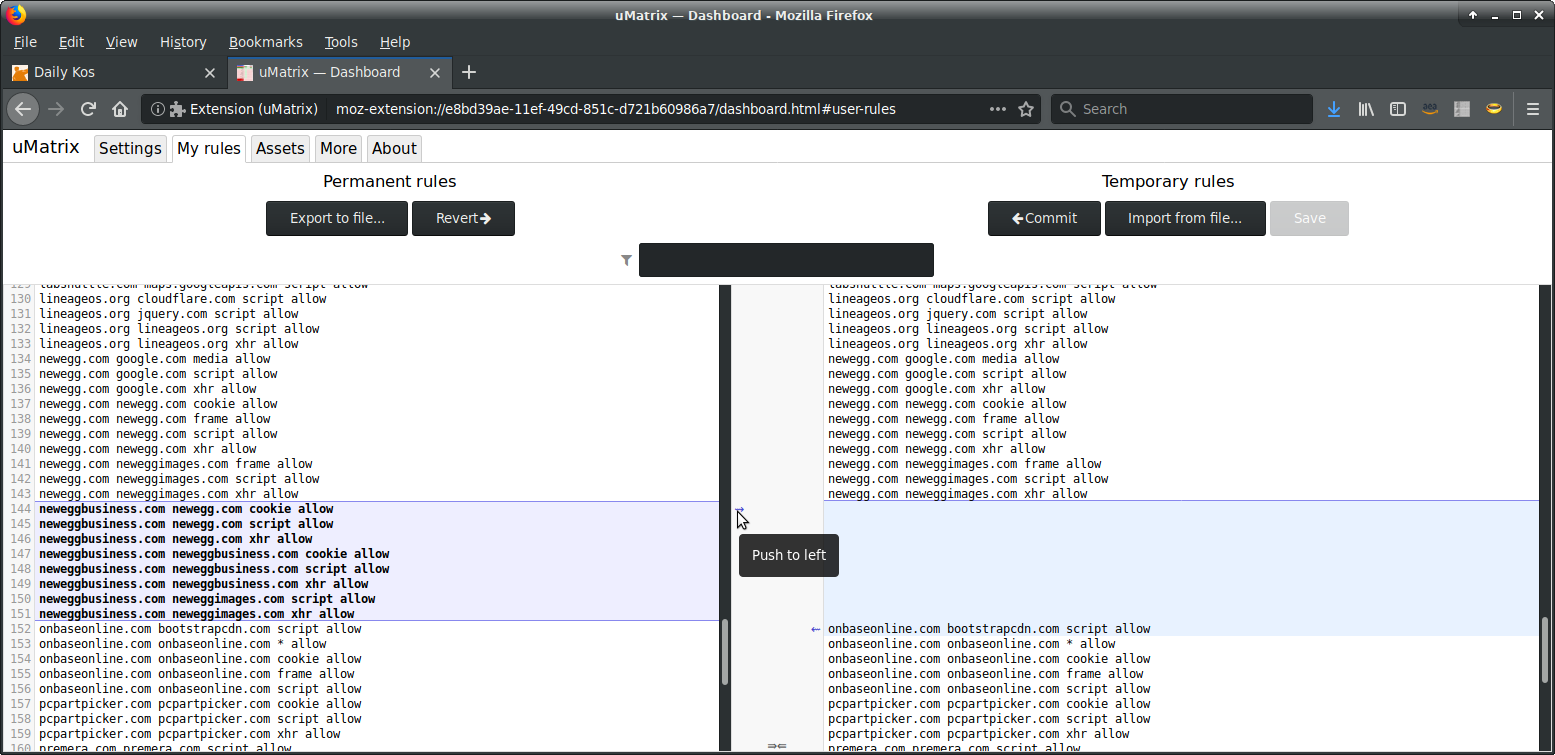Click Export to file button
Screen dimensions: 1555x755
(x=336, y=218)
